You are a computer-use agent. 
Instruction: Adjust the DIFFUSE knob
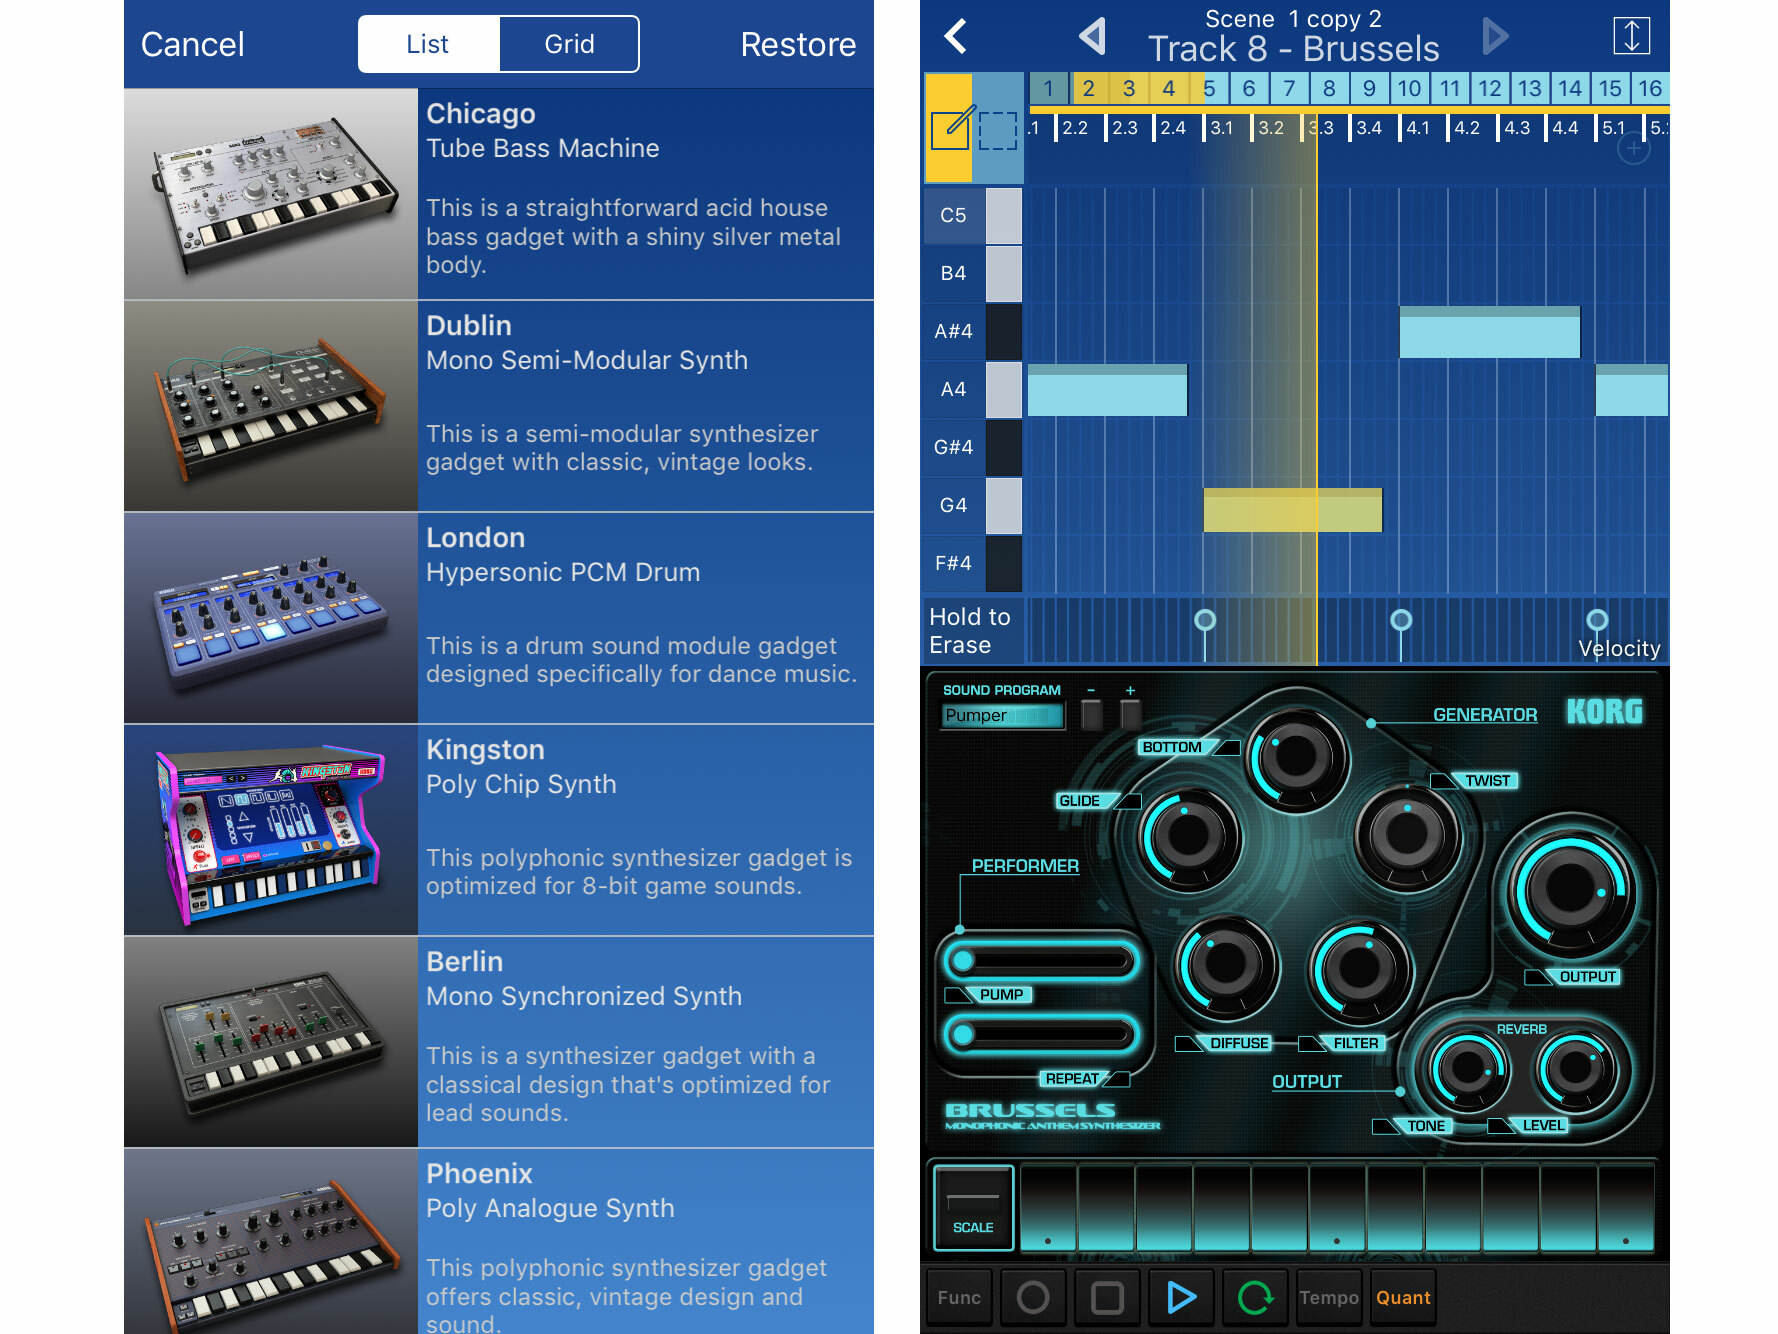click(1226, 964)
